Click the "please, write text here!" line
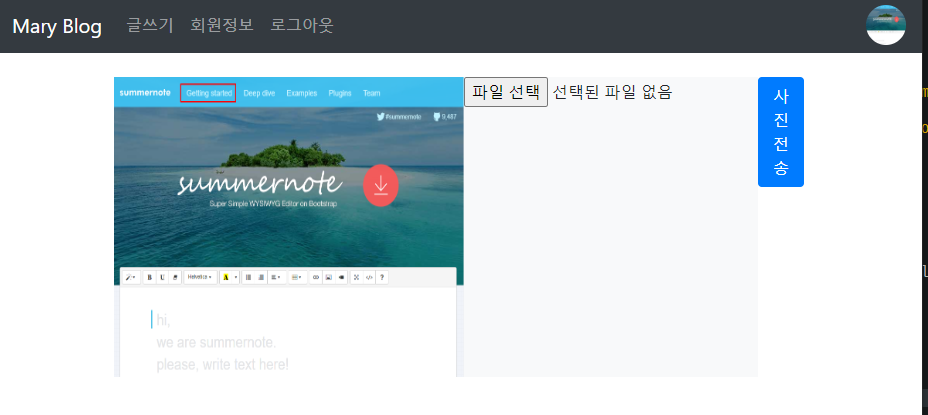The height and width of the screenshot is (415, 928). coord(223,365)
